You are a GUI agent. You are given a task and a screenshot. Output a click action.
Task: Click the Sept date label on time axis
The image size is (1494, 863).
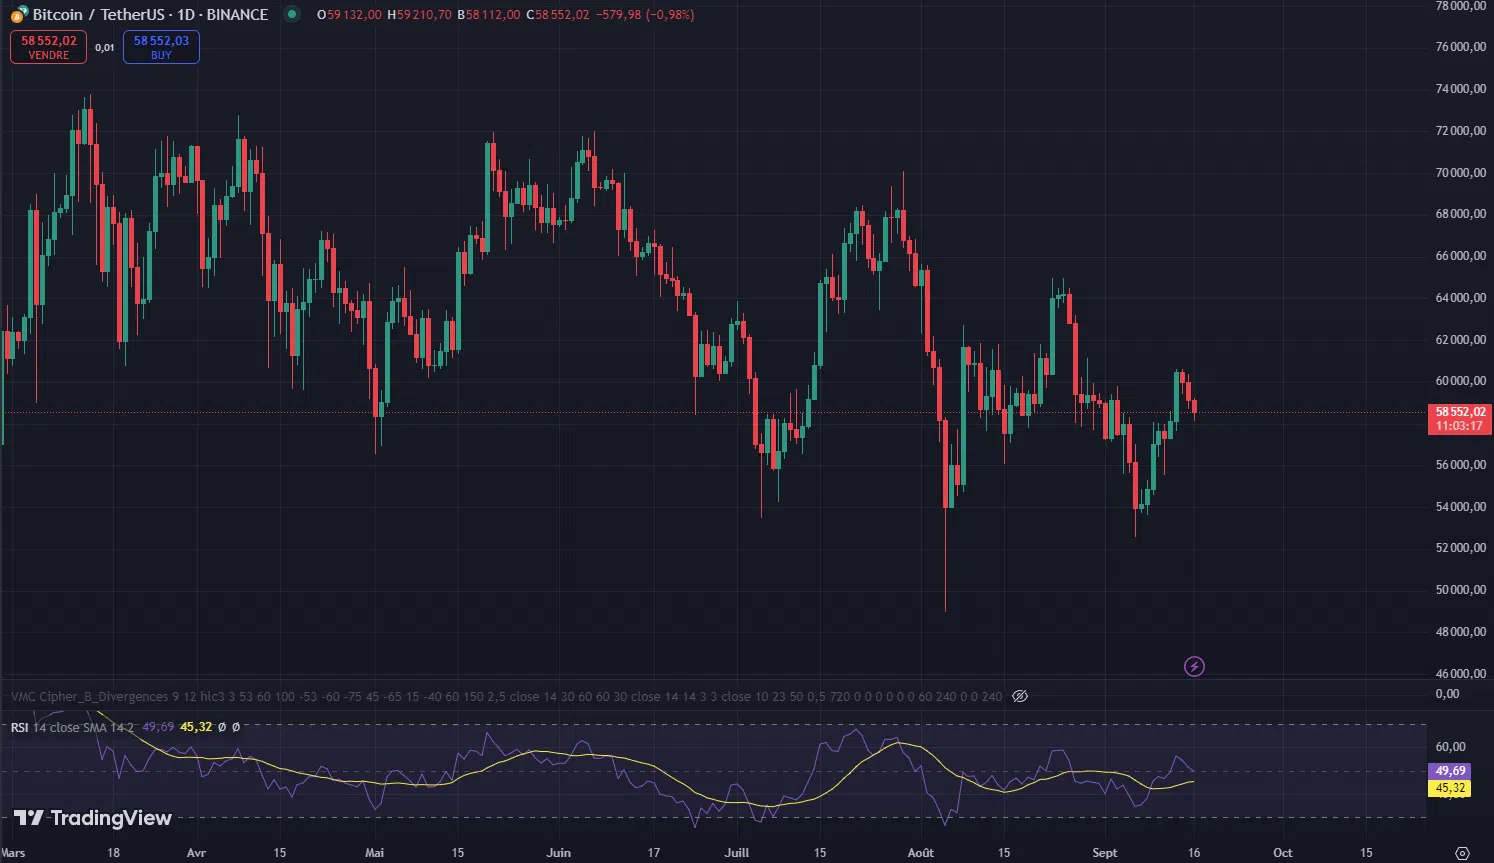[x=1105, y=853]
